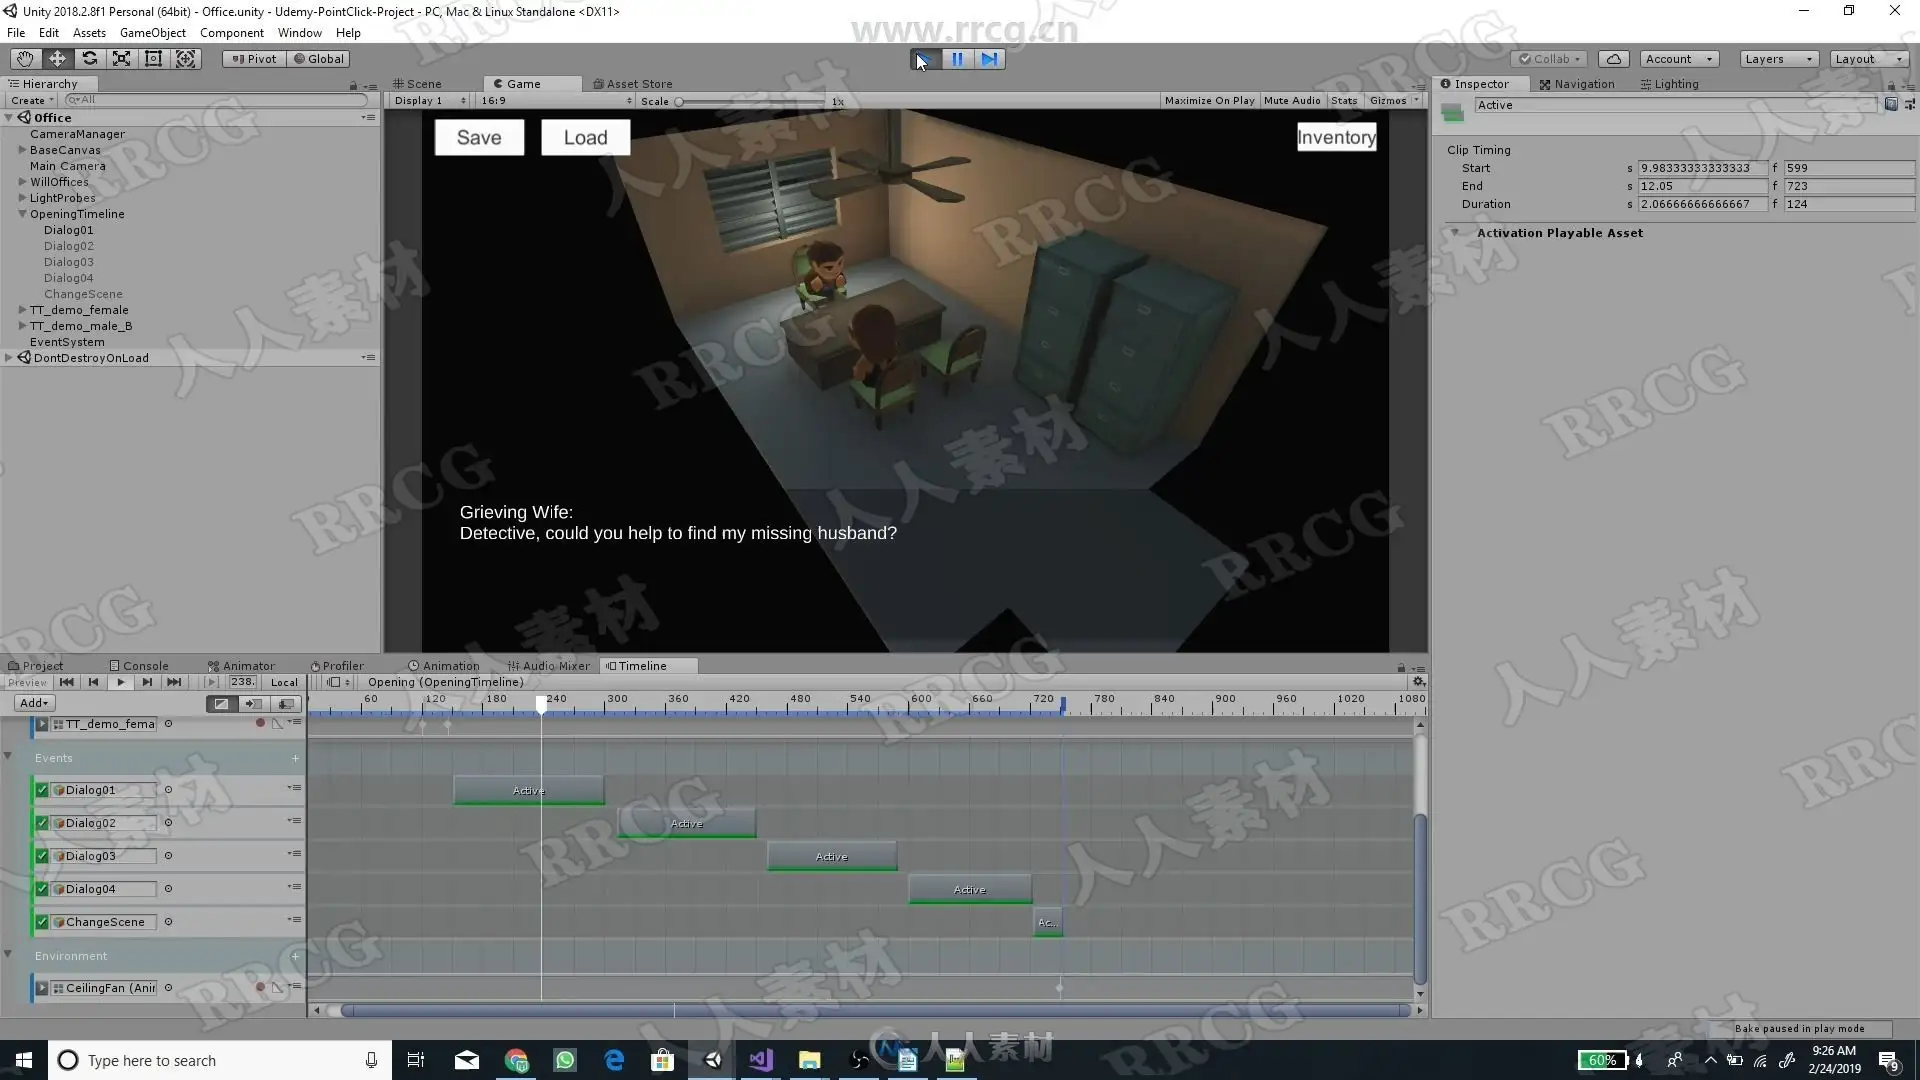Open the Cloud services icon
The image size is (1920, 1080).
[x=1613, y=59]
